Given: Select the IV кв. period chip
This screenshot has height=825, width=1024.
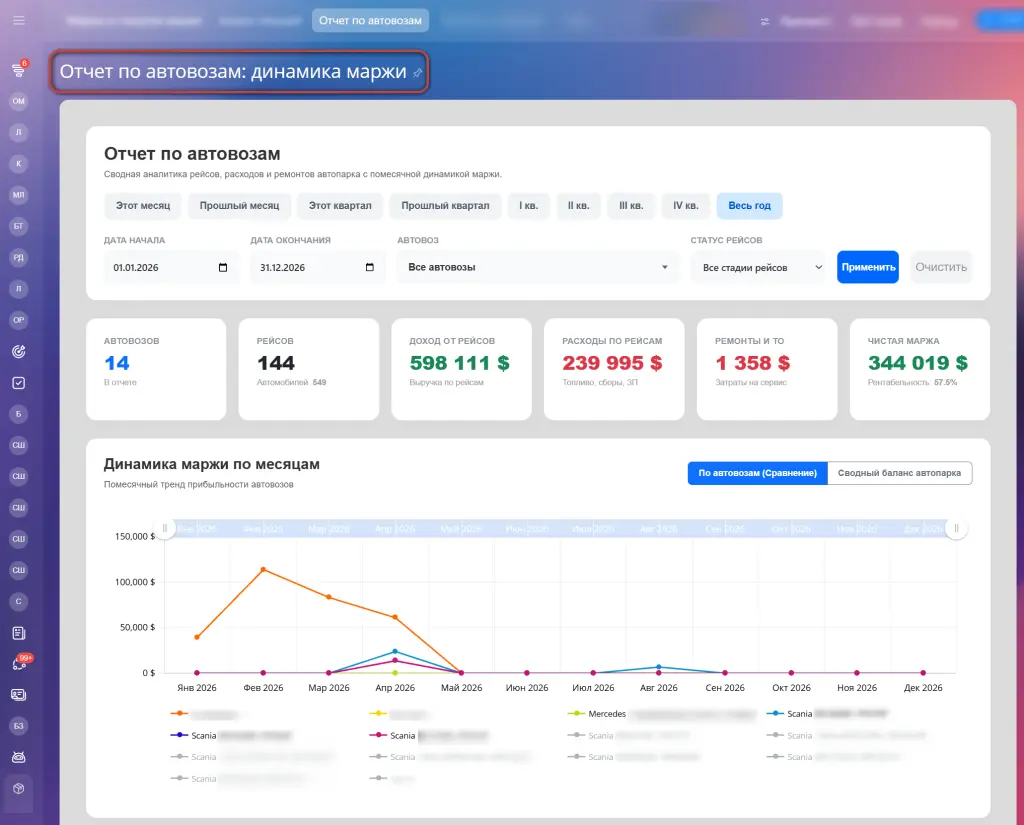Looking at the screenshot, I should click(x=686, y=206).
